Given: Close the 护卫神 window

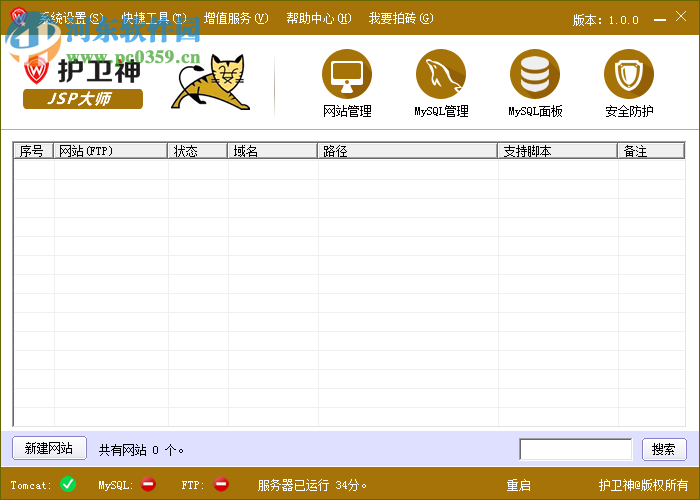Looking at the screenshot, I should [x=681, y=17].
